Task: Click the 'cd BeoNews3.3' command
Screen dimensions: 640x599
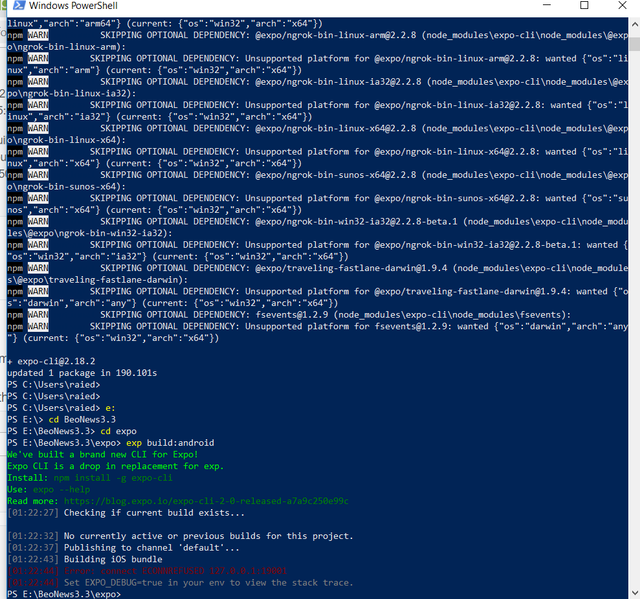Action: pos(82,419)
